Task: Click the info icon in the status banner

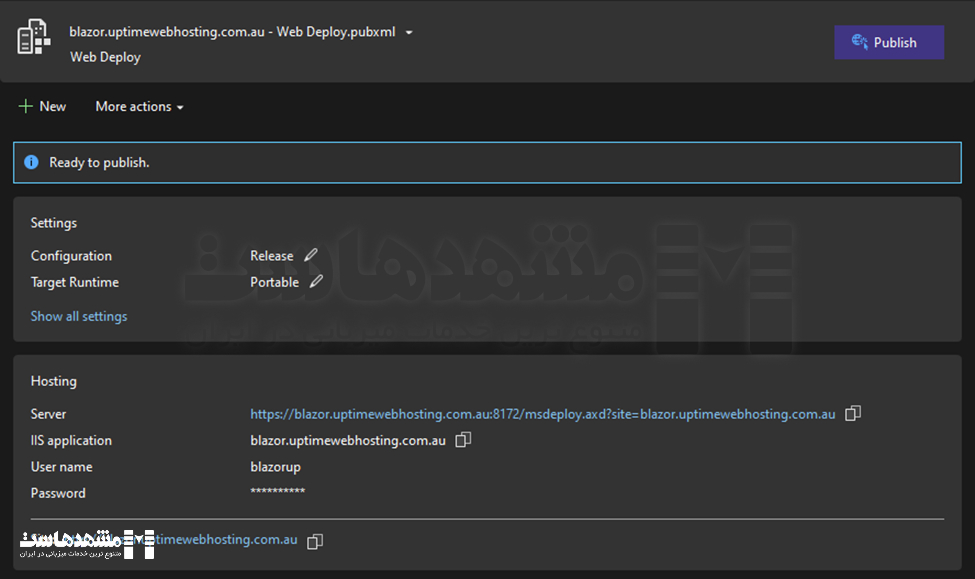Action: click(31, 162)
